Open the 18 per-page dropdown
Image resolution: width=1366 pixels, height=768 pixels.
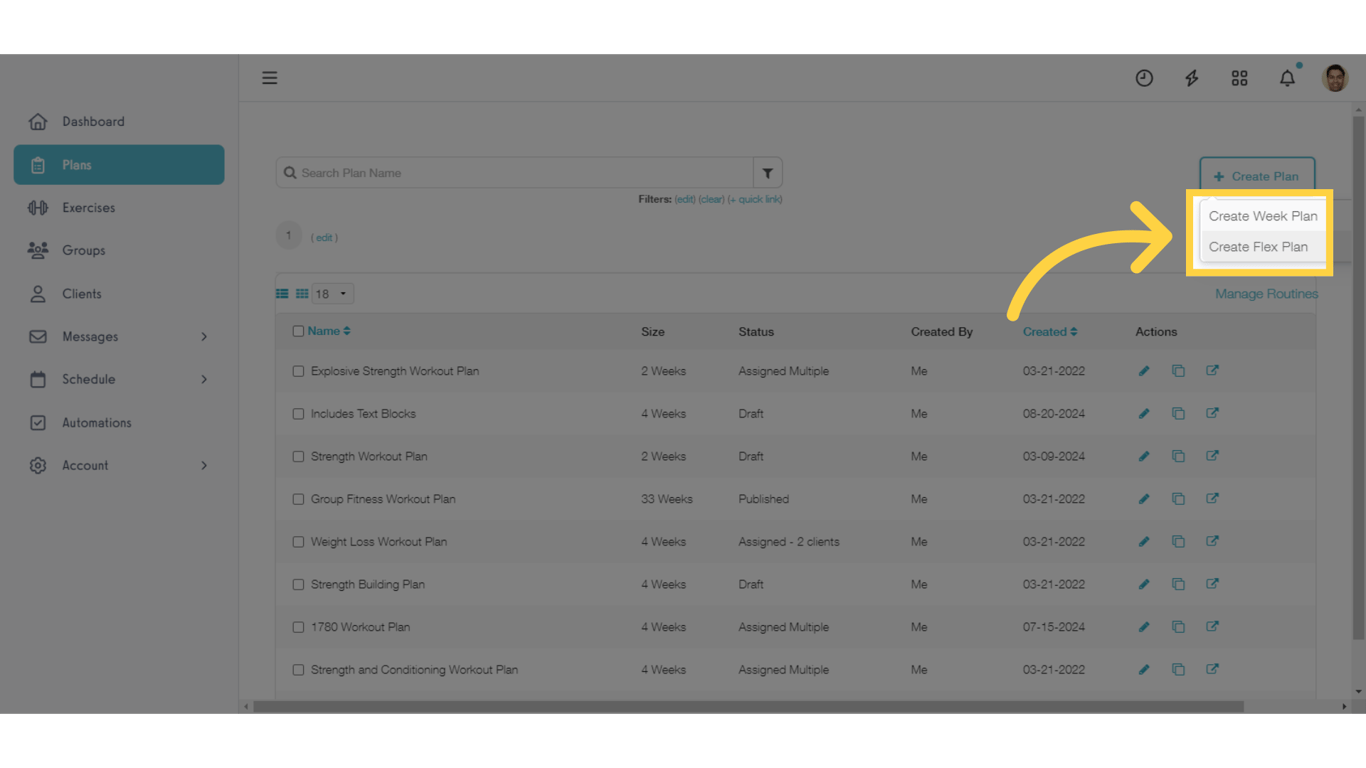[x=332, y=294]
